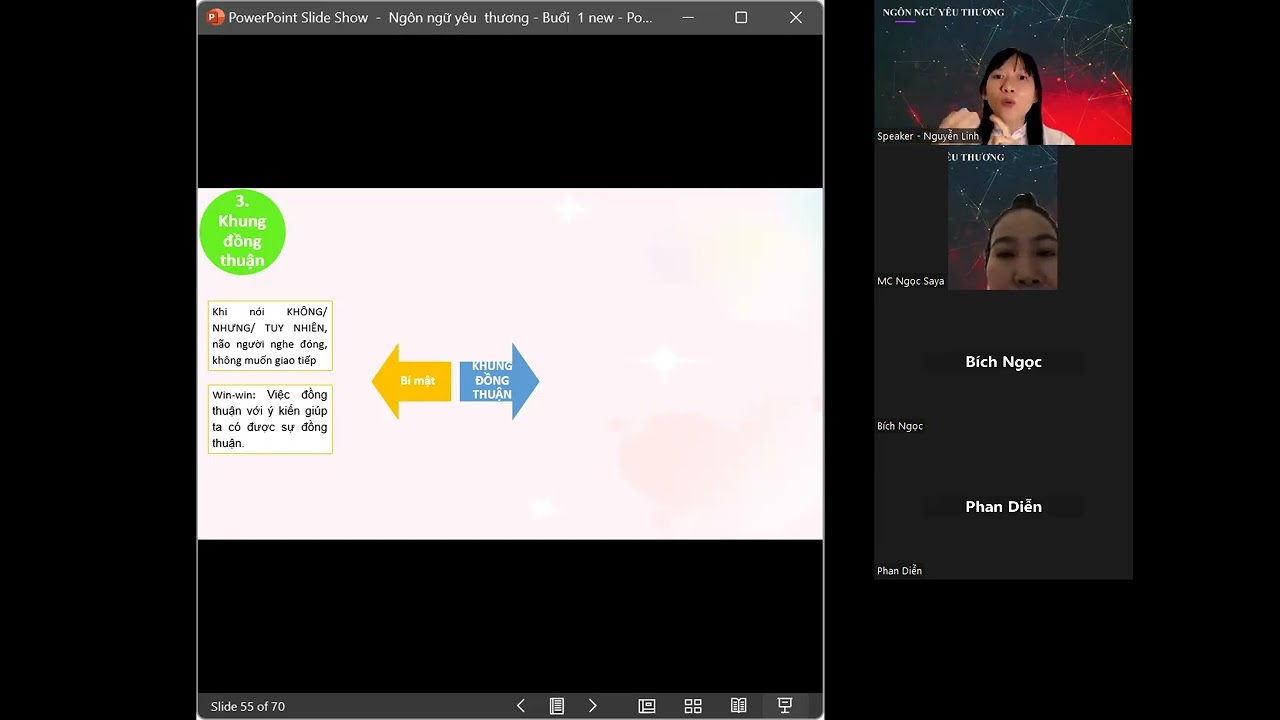Click the "Khi nói KHÔNG" text box

270,336
